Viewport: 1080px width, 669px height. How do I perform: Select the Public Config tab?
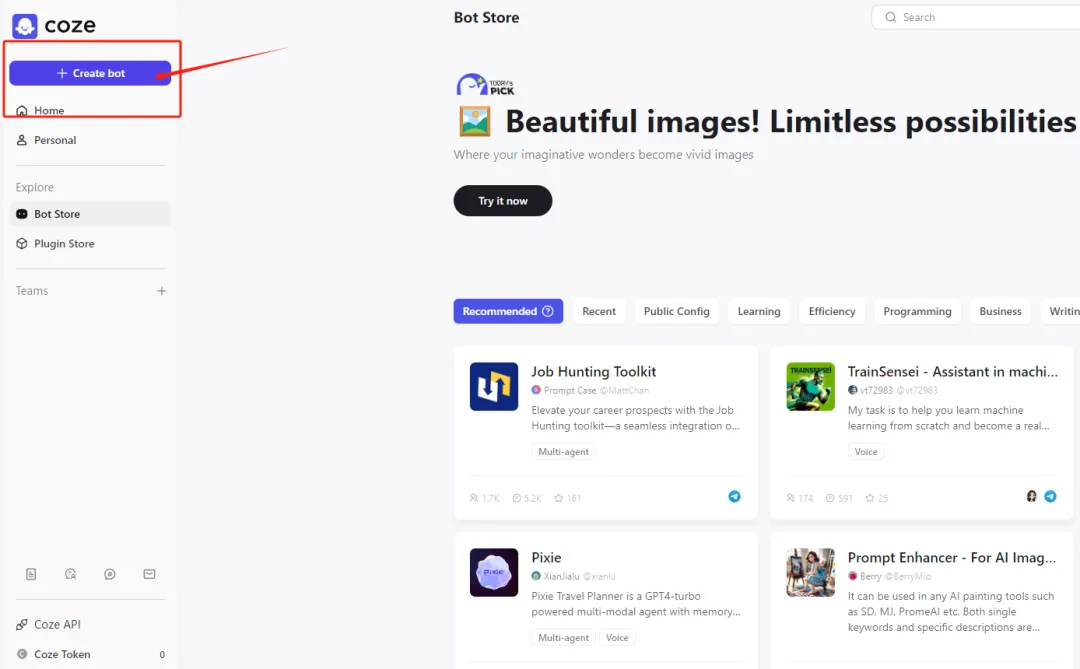coord(676,311)
